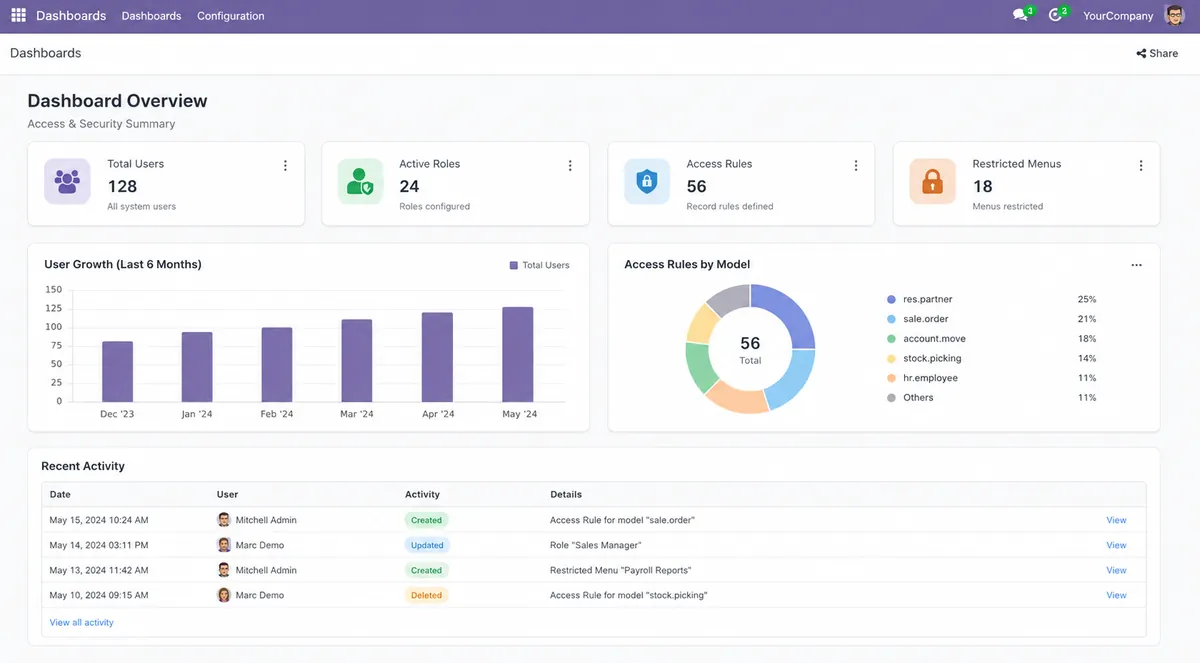Viewport: 1200px width, 663px height.
Task: Open View all activity link
Action: point(82,622)
